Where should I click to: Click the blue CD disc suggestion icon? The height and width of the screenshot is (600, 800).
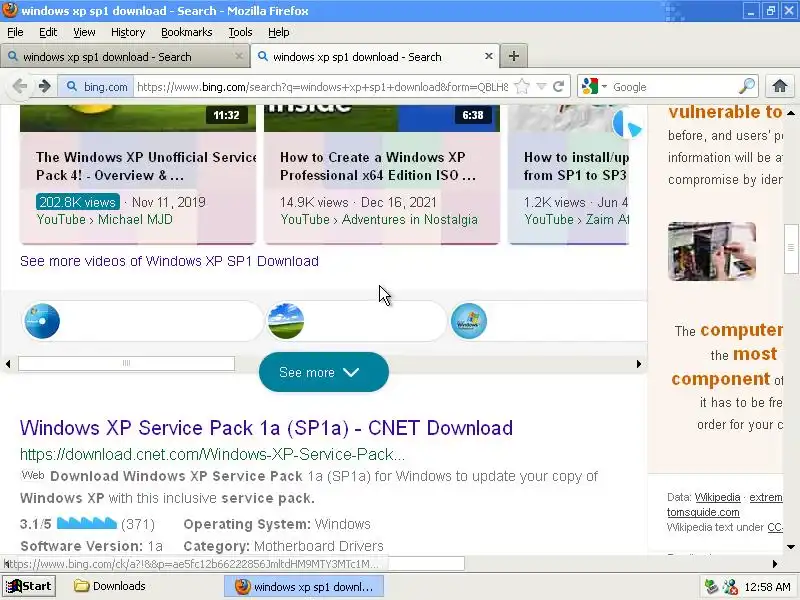(x=42, y=321)
